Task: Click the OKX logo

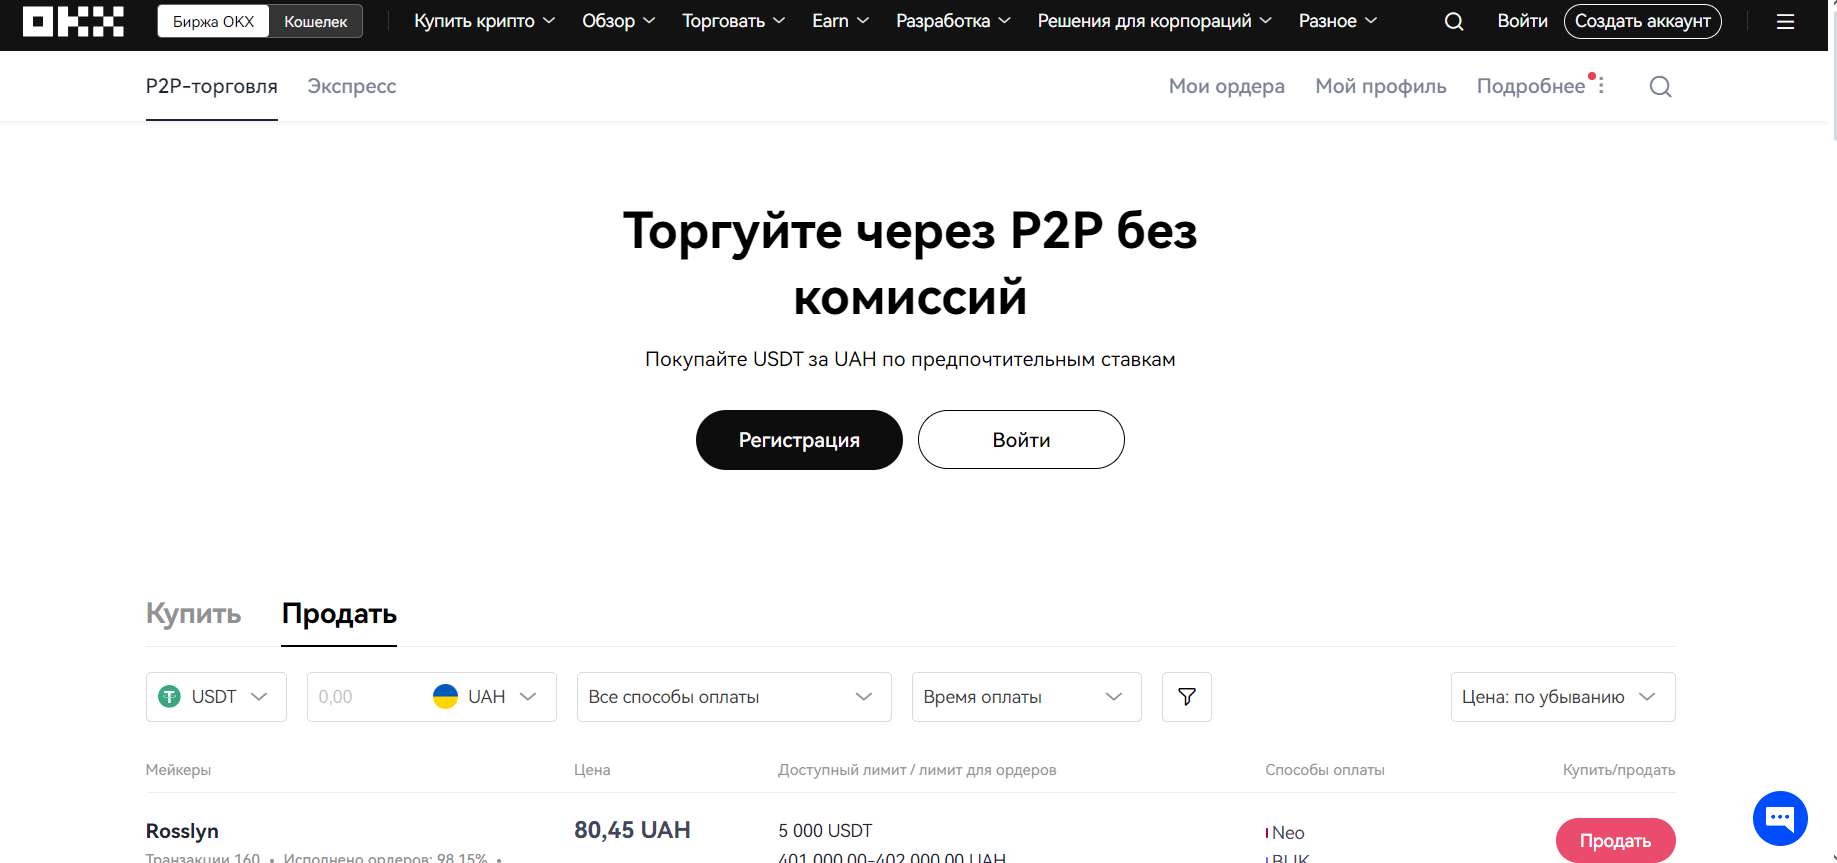Action: (x=73, y=21)
